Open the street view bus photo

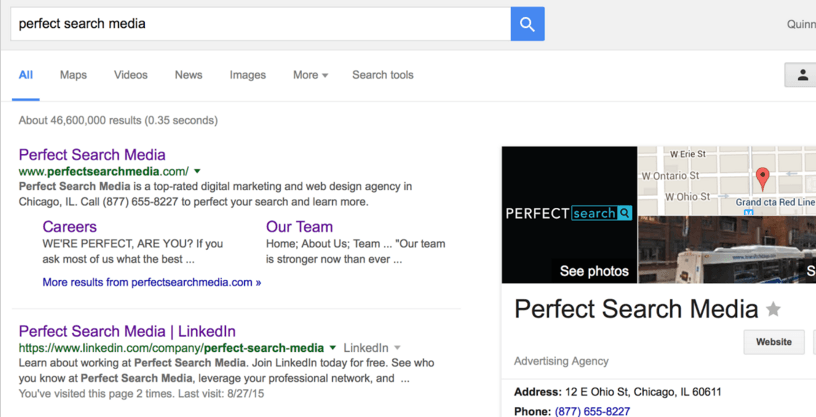coord(727,250)
